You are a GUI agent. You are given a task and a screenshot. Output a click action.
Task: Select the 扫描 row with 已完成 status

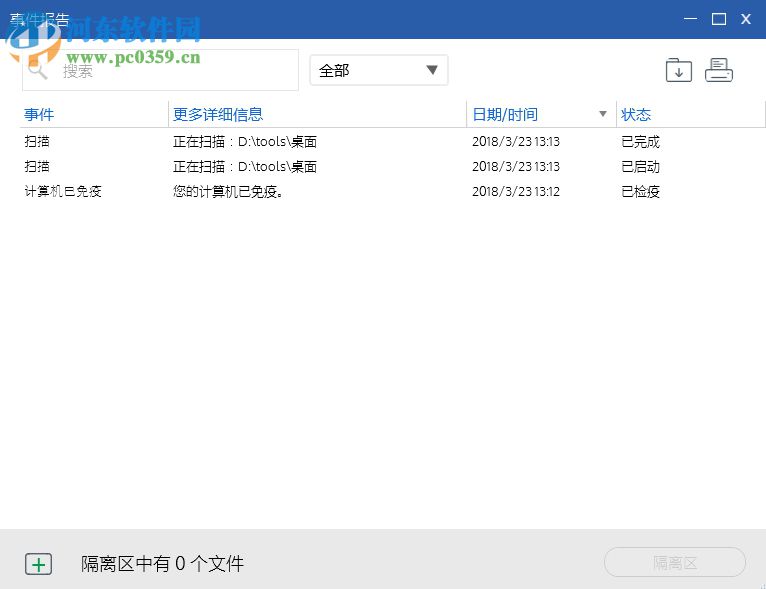pos(392,142)
